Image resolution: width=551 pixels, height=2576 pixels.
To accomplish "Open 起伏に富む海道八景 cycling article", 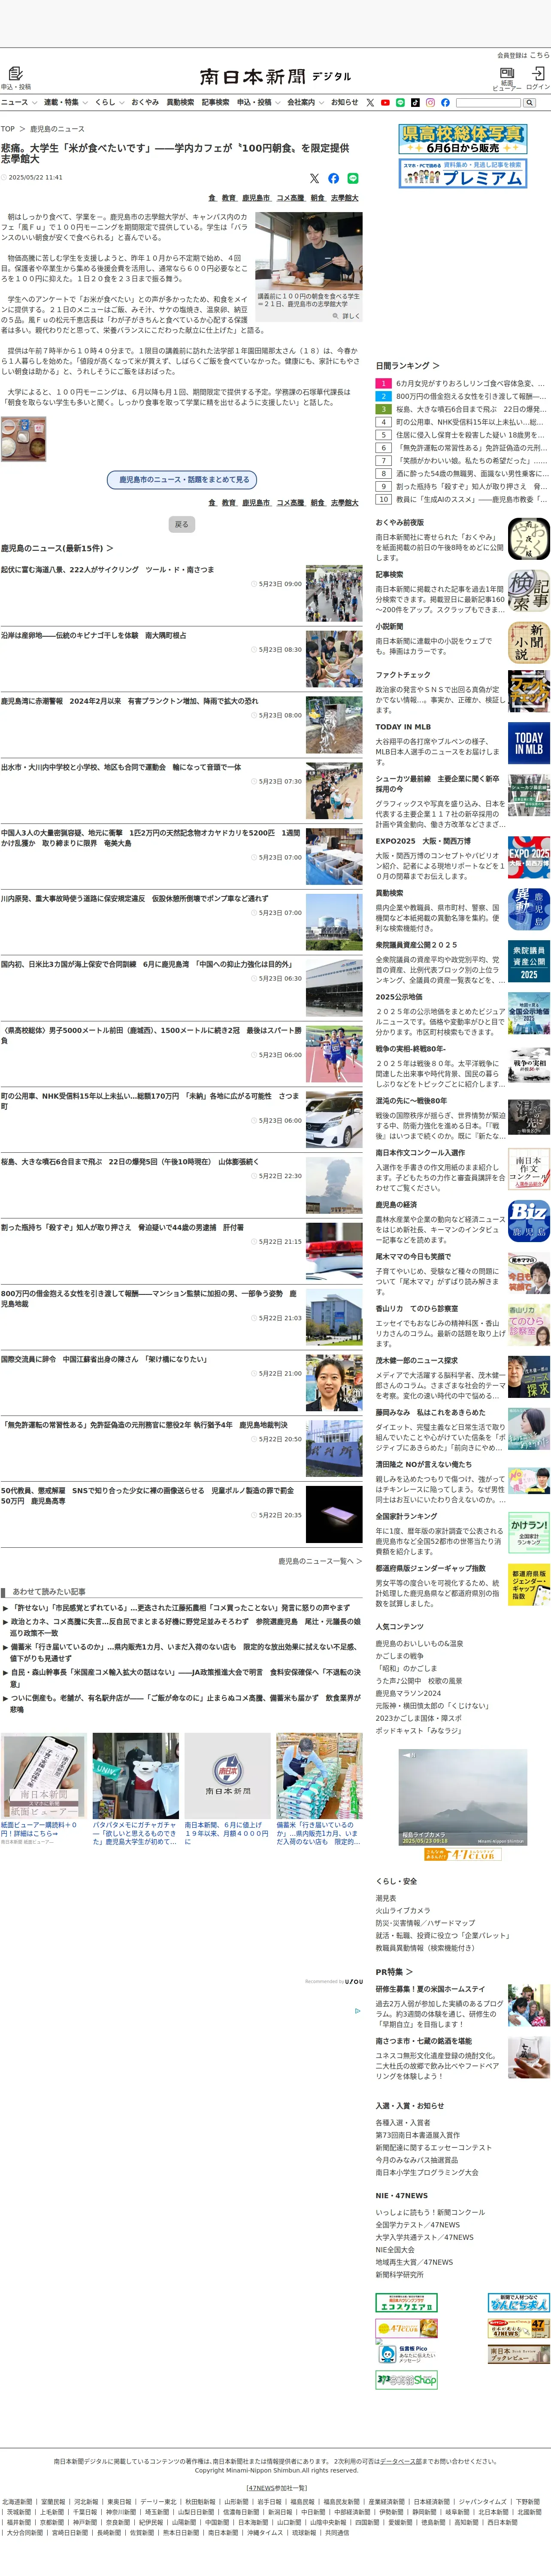I will (107, 570).
